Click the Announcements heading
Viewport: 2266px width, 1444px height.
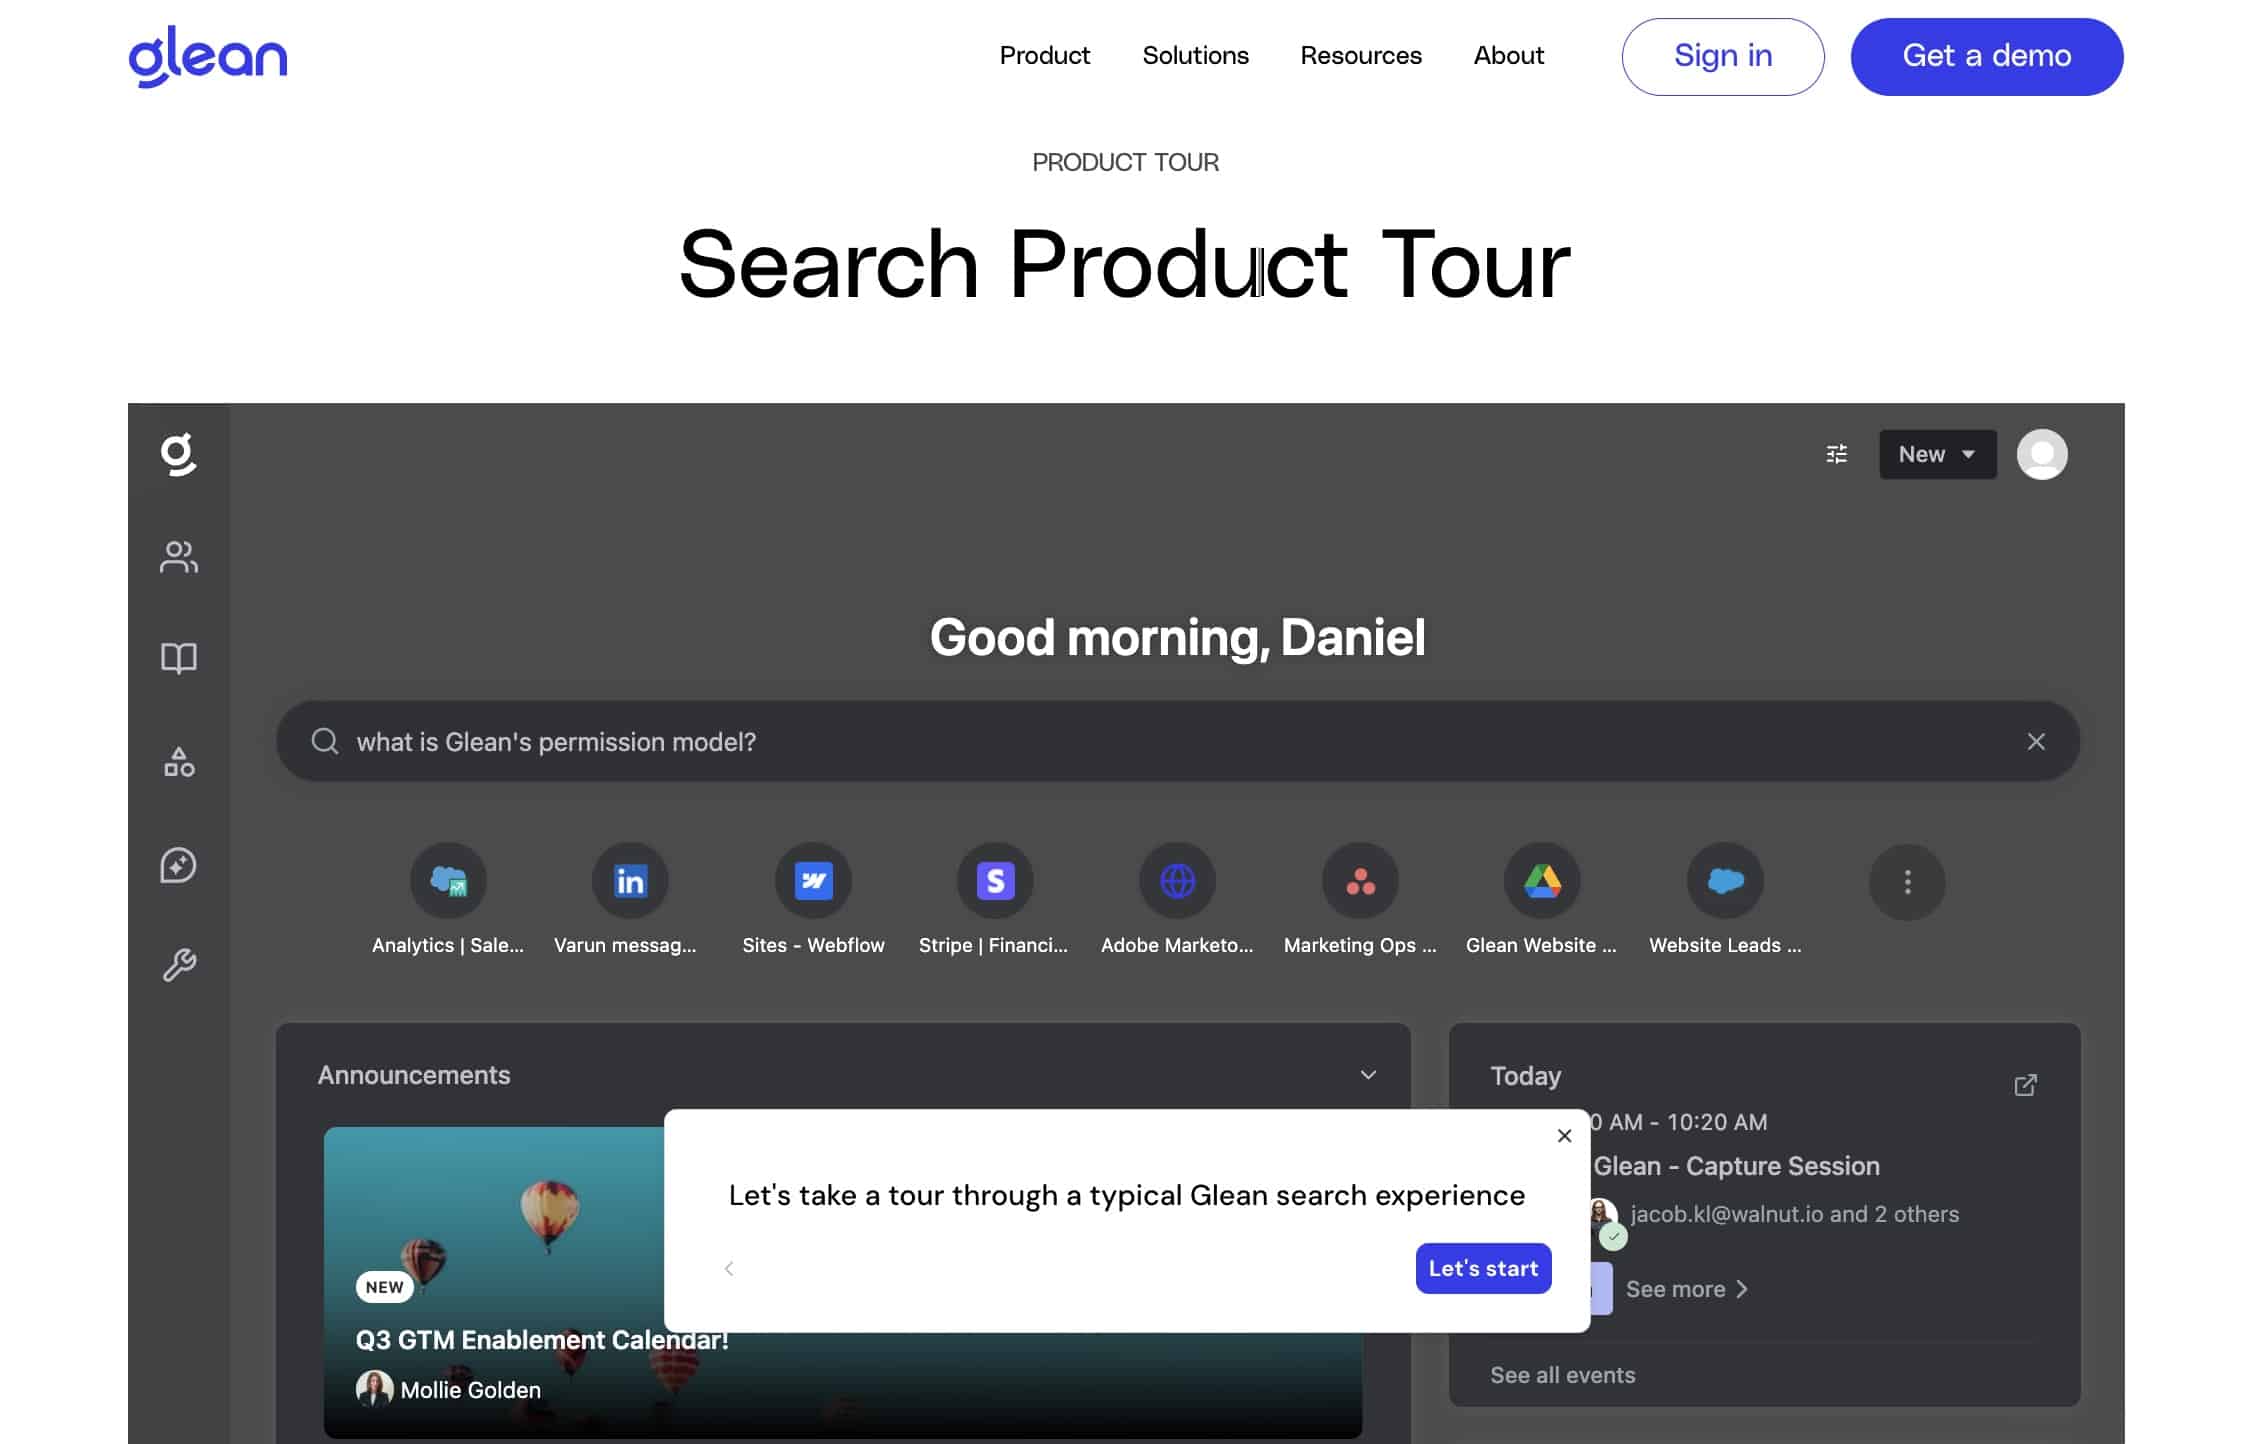point(414,1075)
